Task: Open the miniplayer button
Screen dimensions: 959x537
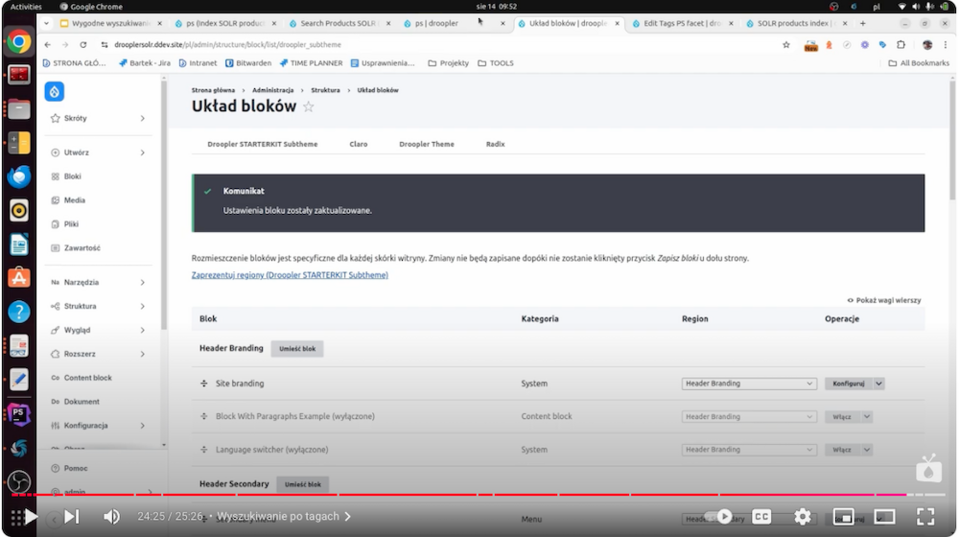Action: coord(843,517)
